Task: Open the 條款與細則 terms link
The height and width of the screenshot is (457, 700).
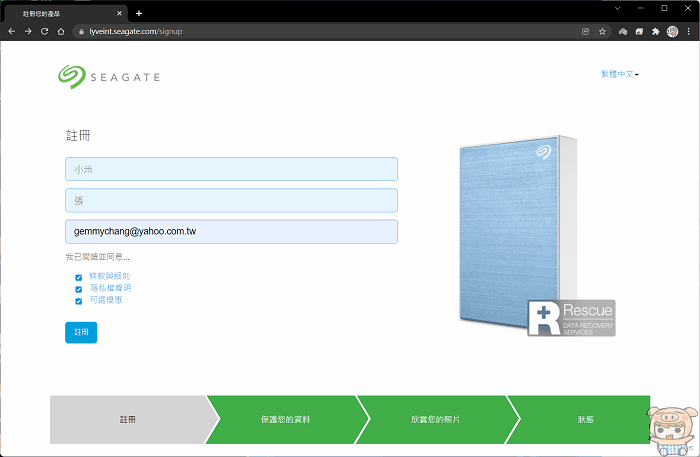Action: coord(110,276)
